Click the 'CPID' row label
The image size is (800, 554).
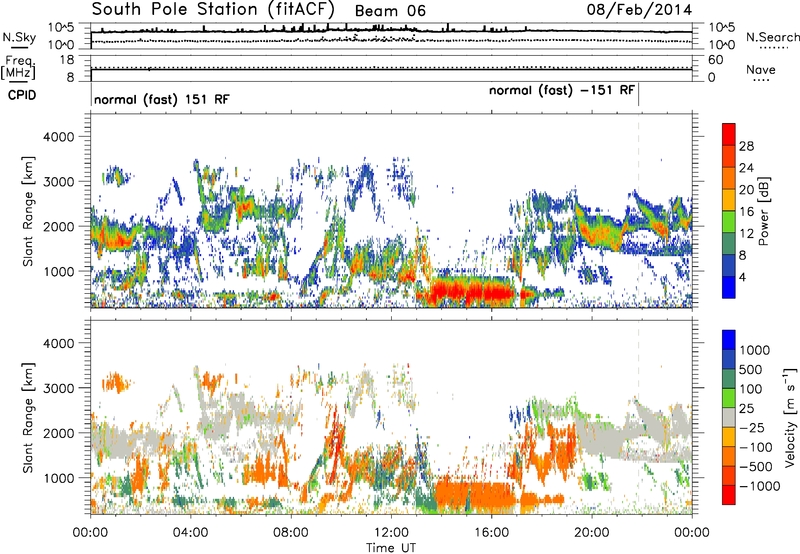(x=22, y=95)
